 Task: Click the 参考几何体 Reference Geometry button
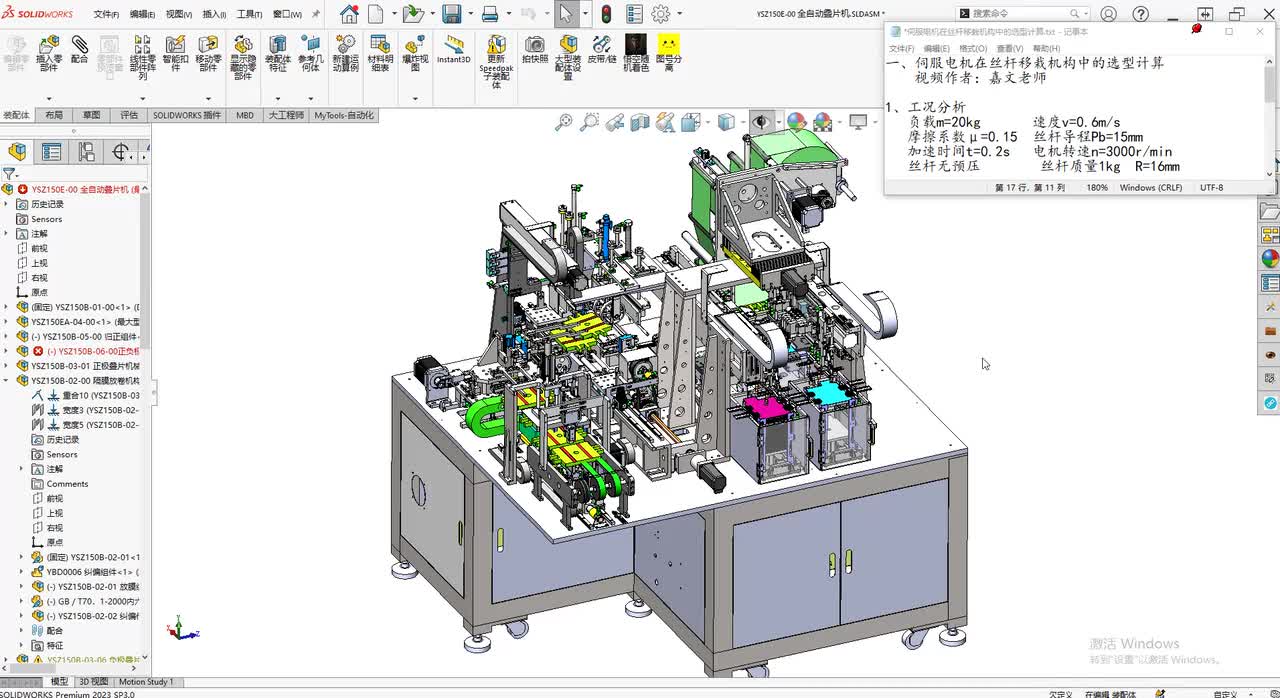pyautogui.click(x=311, y=54)
